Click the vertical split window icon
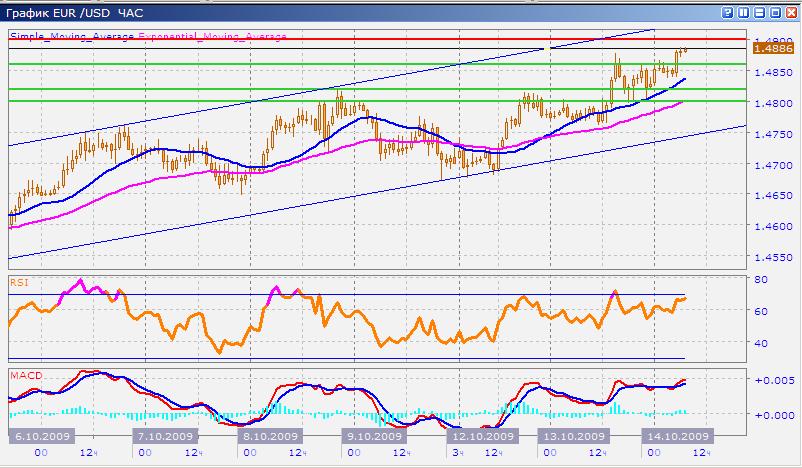The width and height of the screenshot is (802, 468). [x=741, y=12]
